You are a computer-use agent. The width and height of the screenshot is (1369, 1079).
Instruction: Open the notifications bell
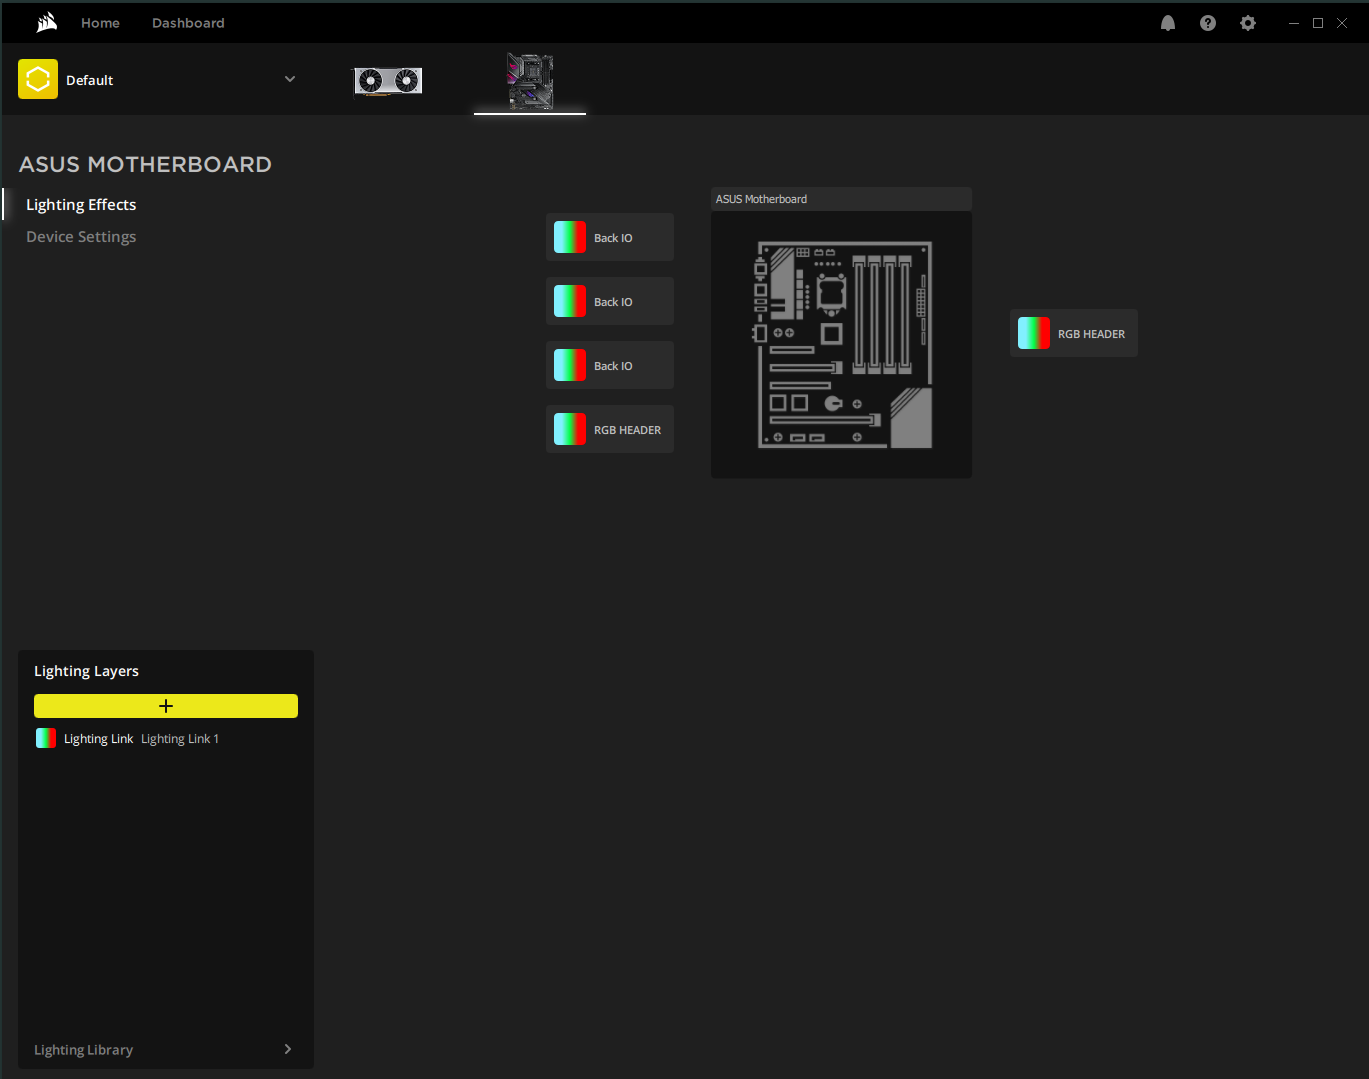tap(1168, 23)
